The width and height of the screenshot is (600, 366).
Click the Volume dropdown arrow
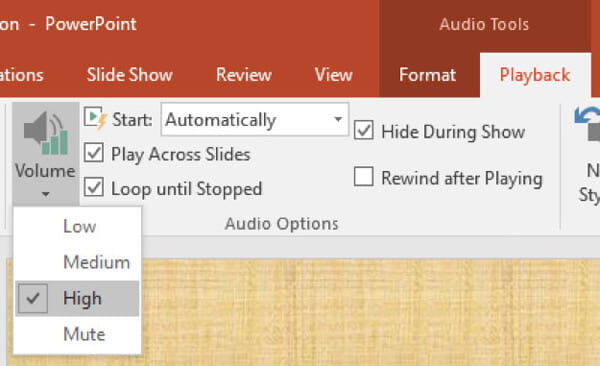pyautogui.click(x=46, y=194)
